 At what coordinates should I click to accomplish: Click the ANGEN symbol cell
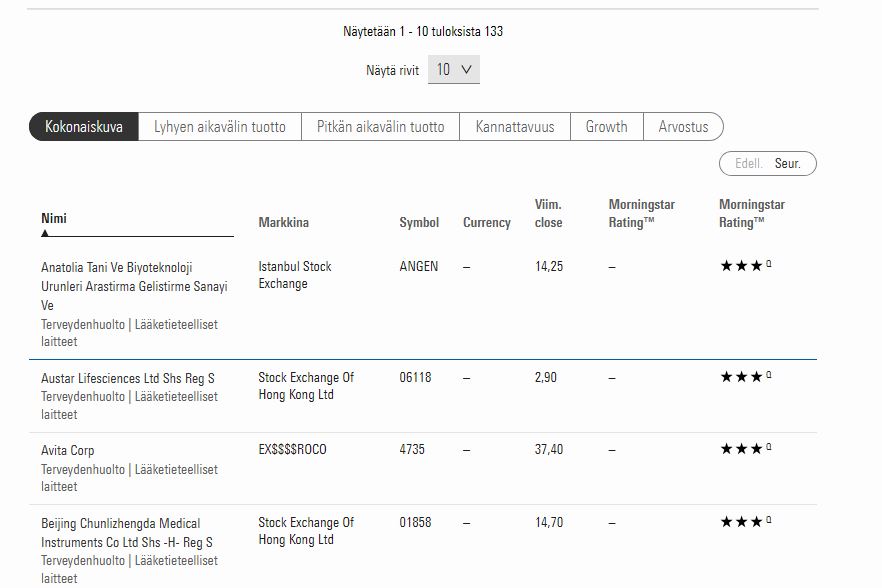point(418,266)
